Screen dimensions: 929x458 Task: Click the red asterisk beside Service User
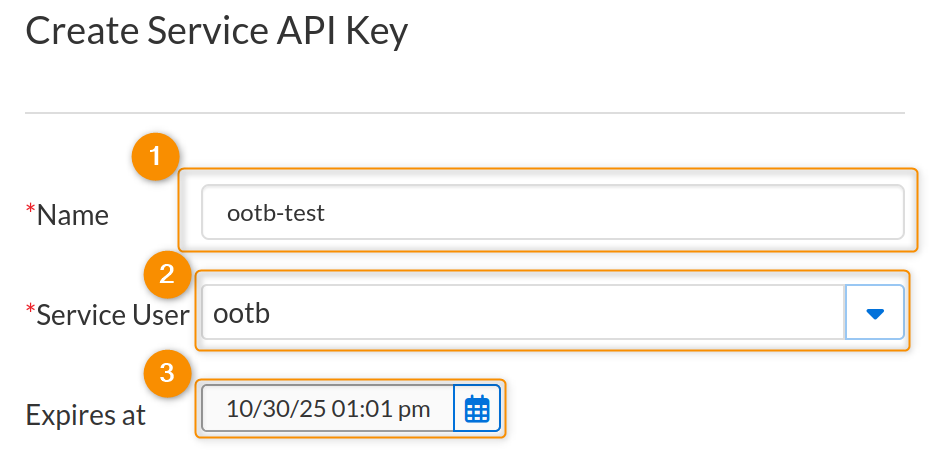point(30,312)
